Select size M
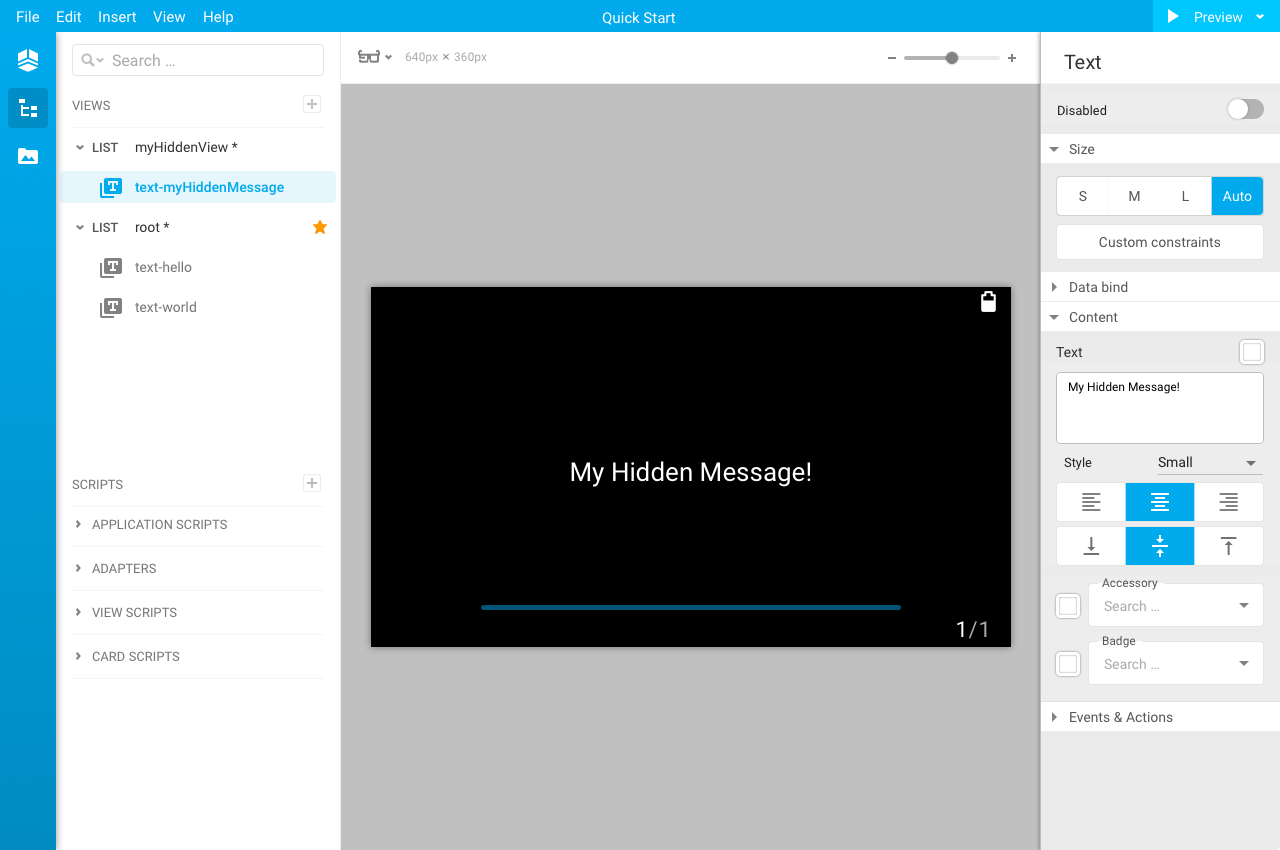The image size is (1280, 850). tap(1134, 196)
